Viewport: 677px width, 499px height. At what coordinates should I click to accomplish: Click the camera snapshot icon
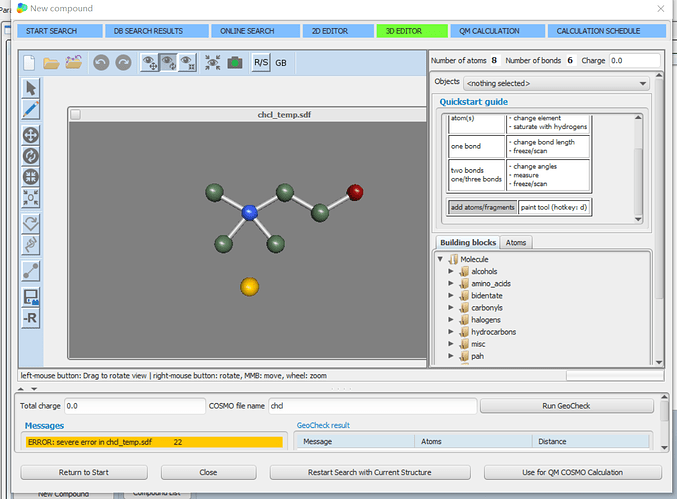click(235, 62)
